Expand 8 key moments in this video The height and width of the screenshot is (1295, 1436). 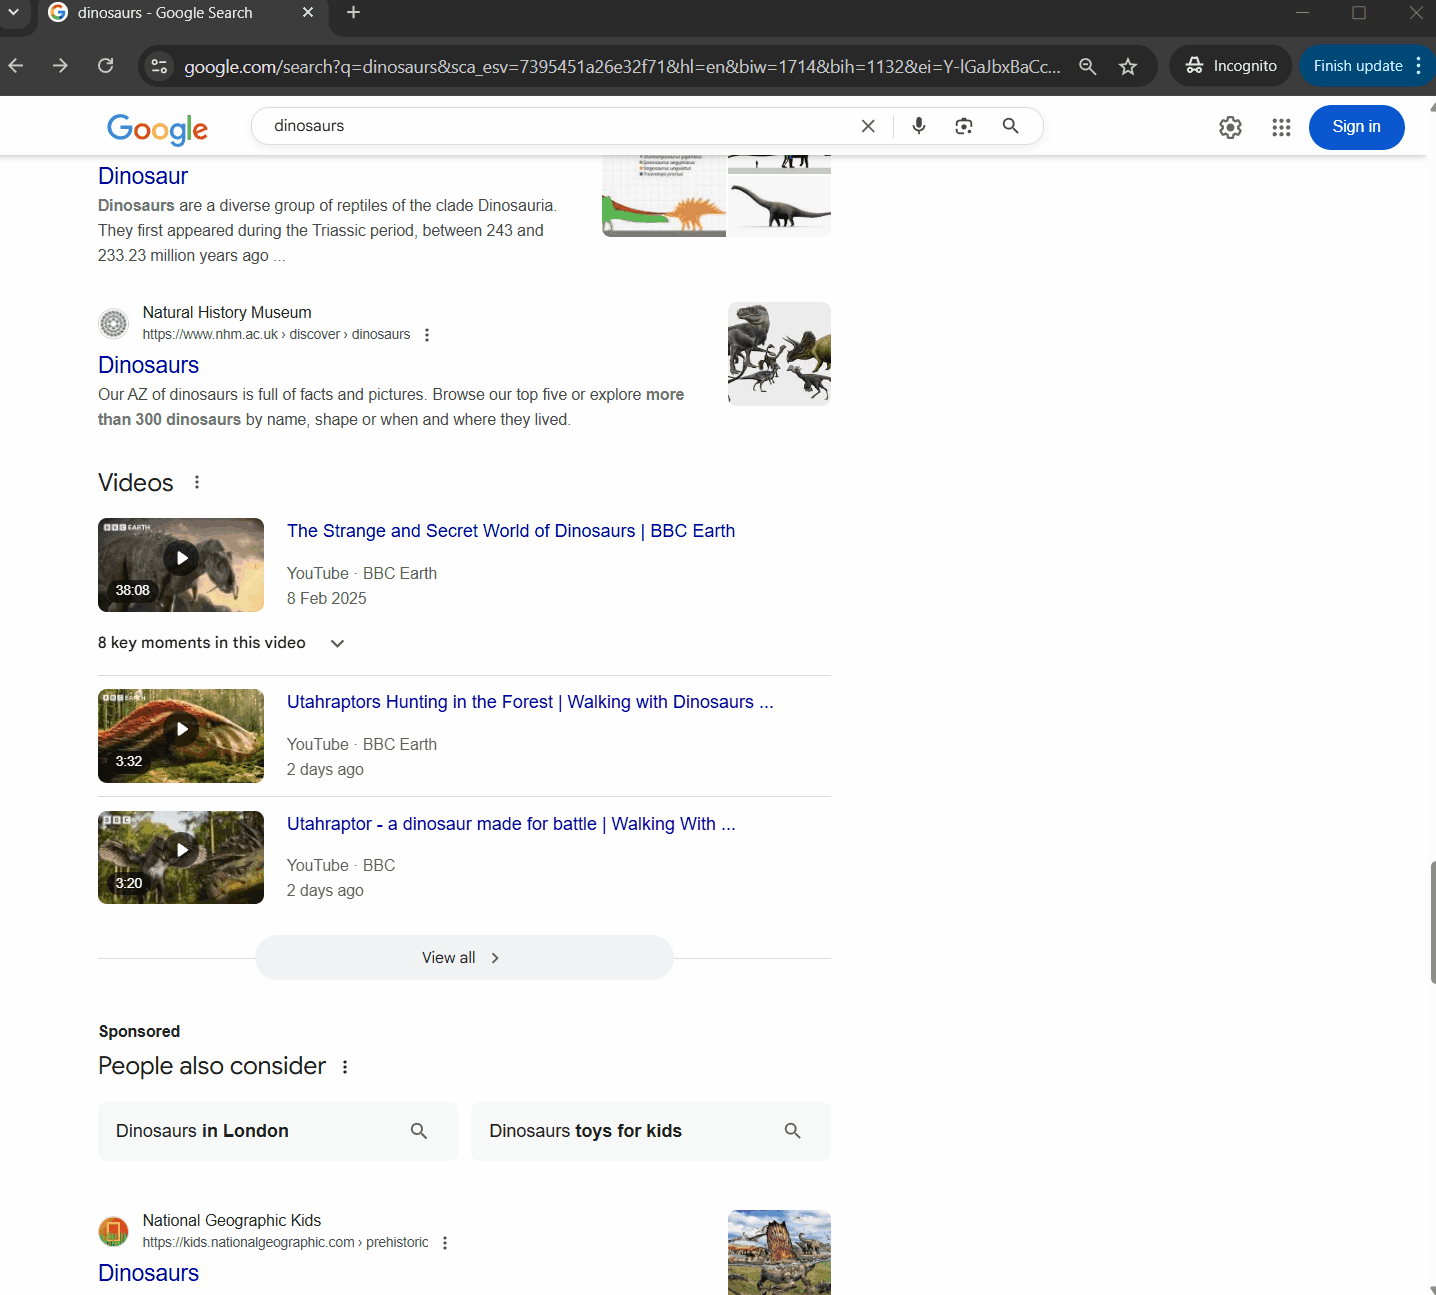coord(337,643)
